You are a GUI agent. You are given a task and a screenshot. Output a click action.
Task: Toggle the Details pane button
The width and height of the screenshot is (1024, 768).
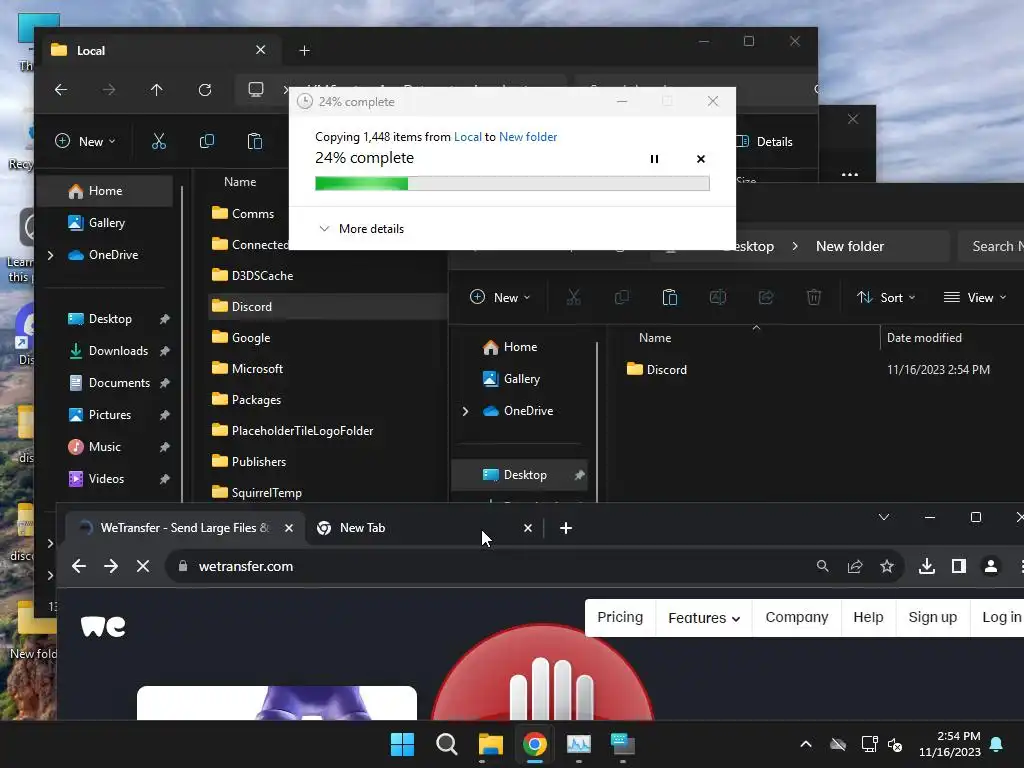coord(764,142)
